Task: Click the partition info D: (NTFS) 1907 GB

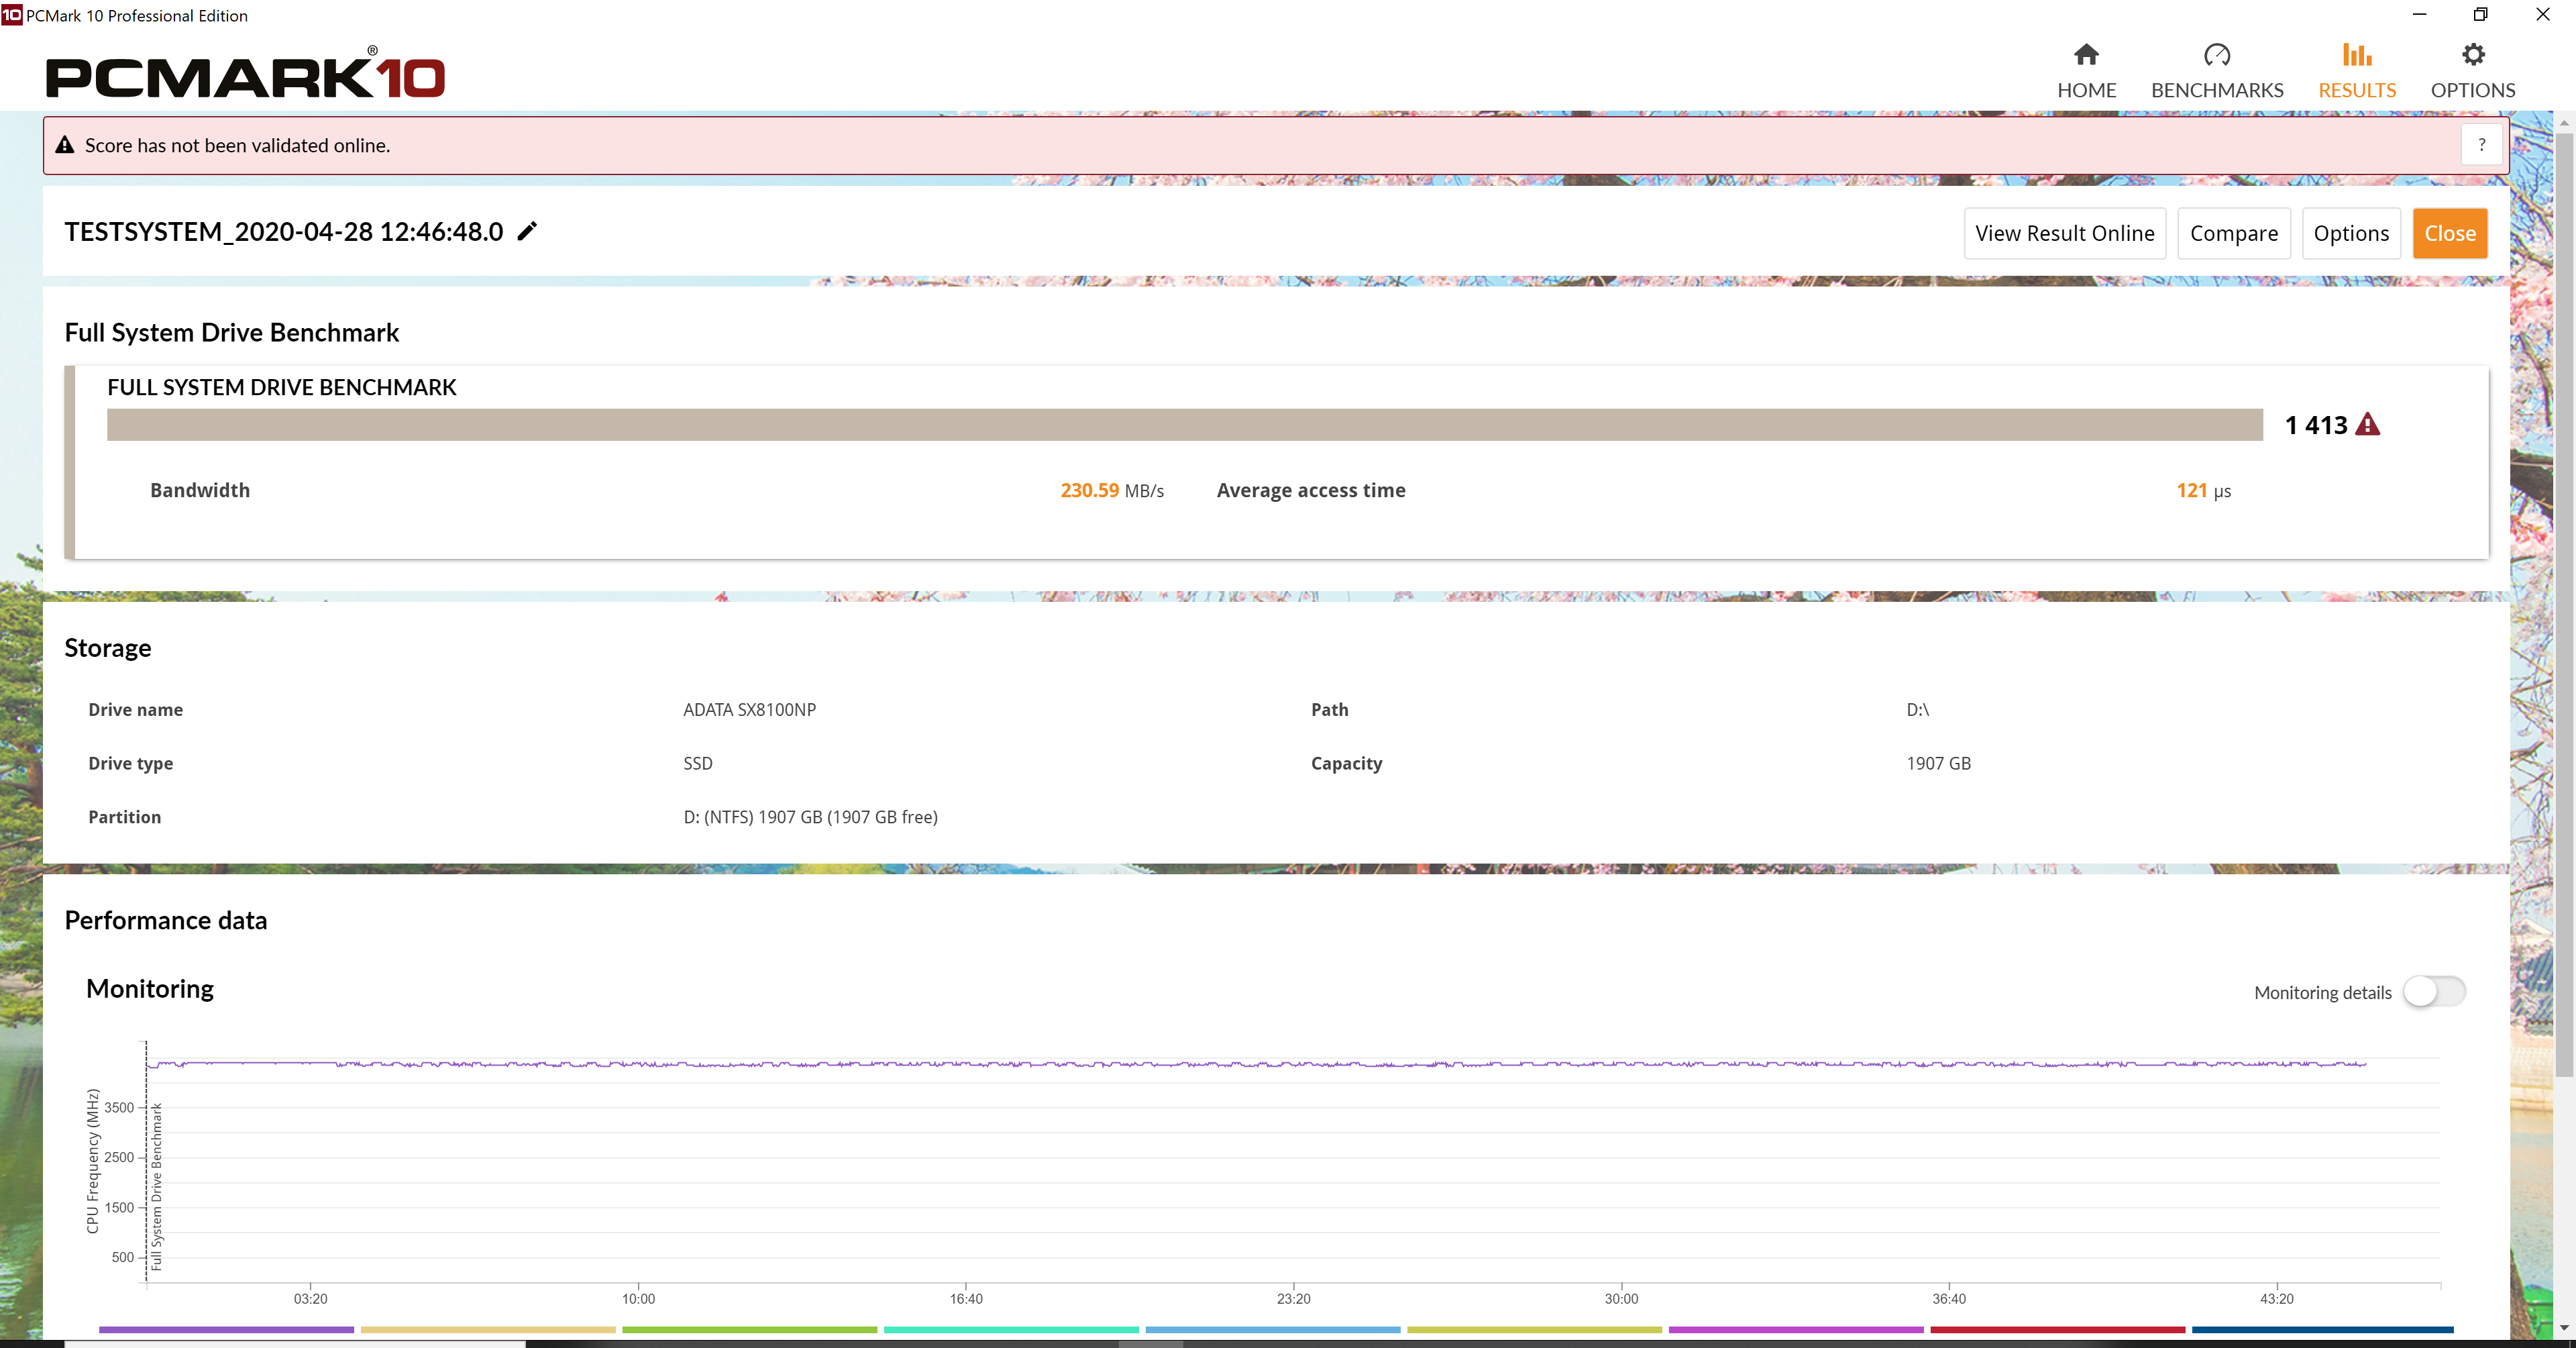Action: (x=810, y=817)
